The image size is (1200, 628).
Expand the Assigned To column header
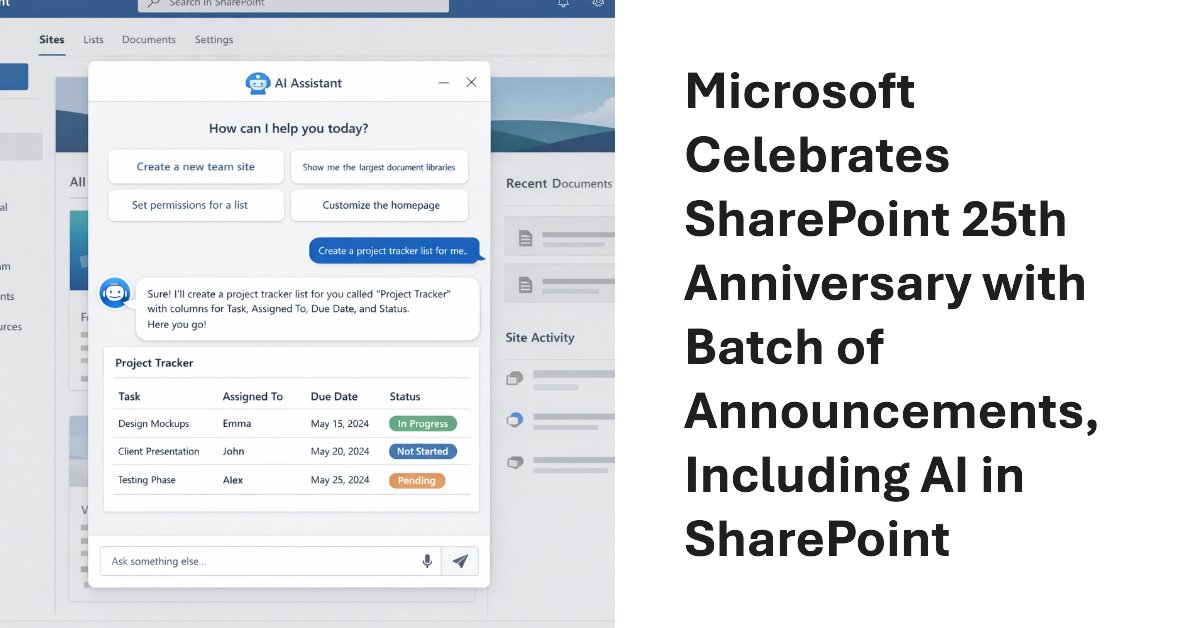(254, 396)
